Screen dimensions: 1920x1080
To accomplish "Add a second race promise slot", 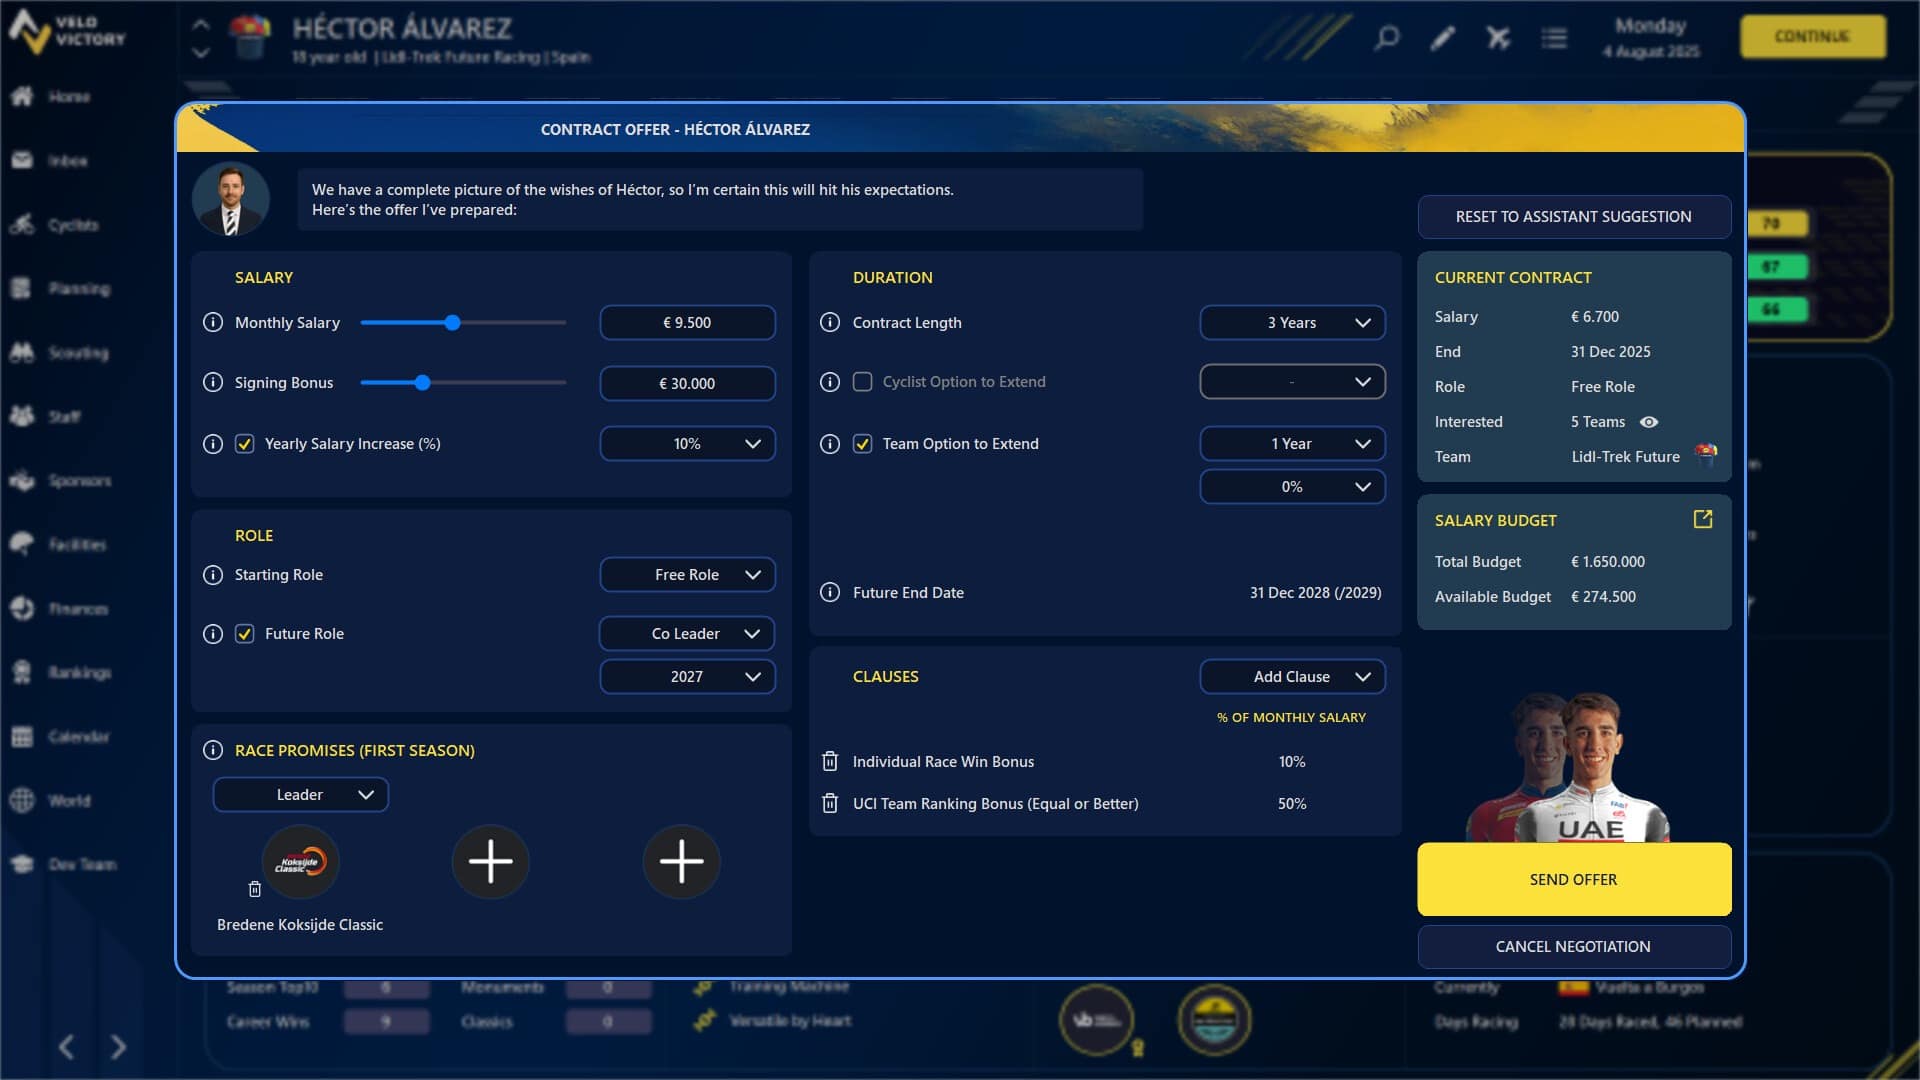I will pyautogui.click(x=490, y=861).
